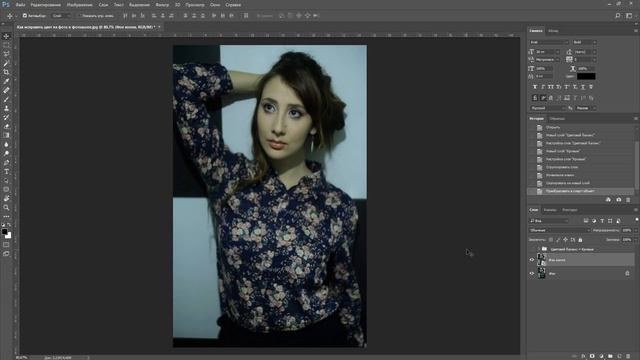Toggle the Автовыбор checkbox
The height and width of the screenshot is (360, 640).
(25, 16)
